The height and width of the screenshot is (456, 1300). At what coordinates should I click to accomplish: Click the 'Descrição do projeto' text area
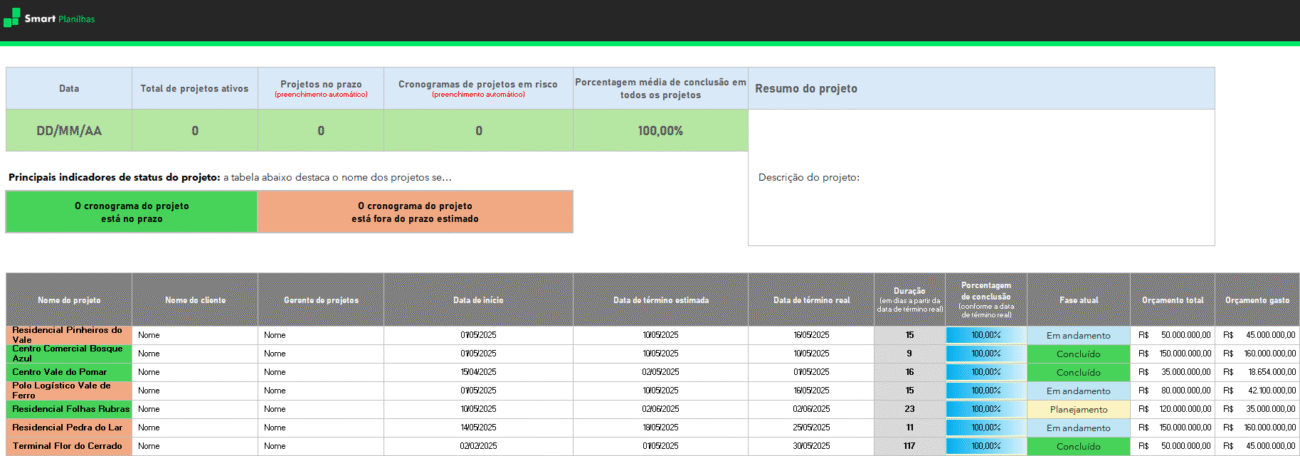point(981,178)
